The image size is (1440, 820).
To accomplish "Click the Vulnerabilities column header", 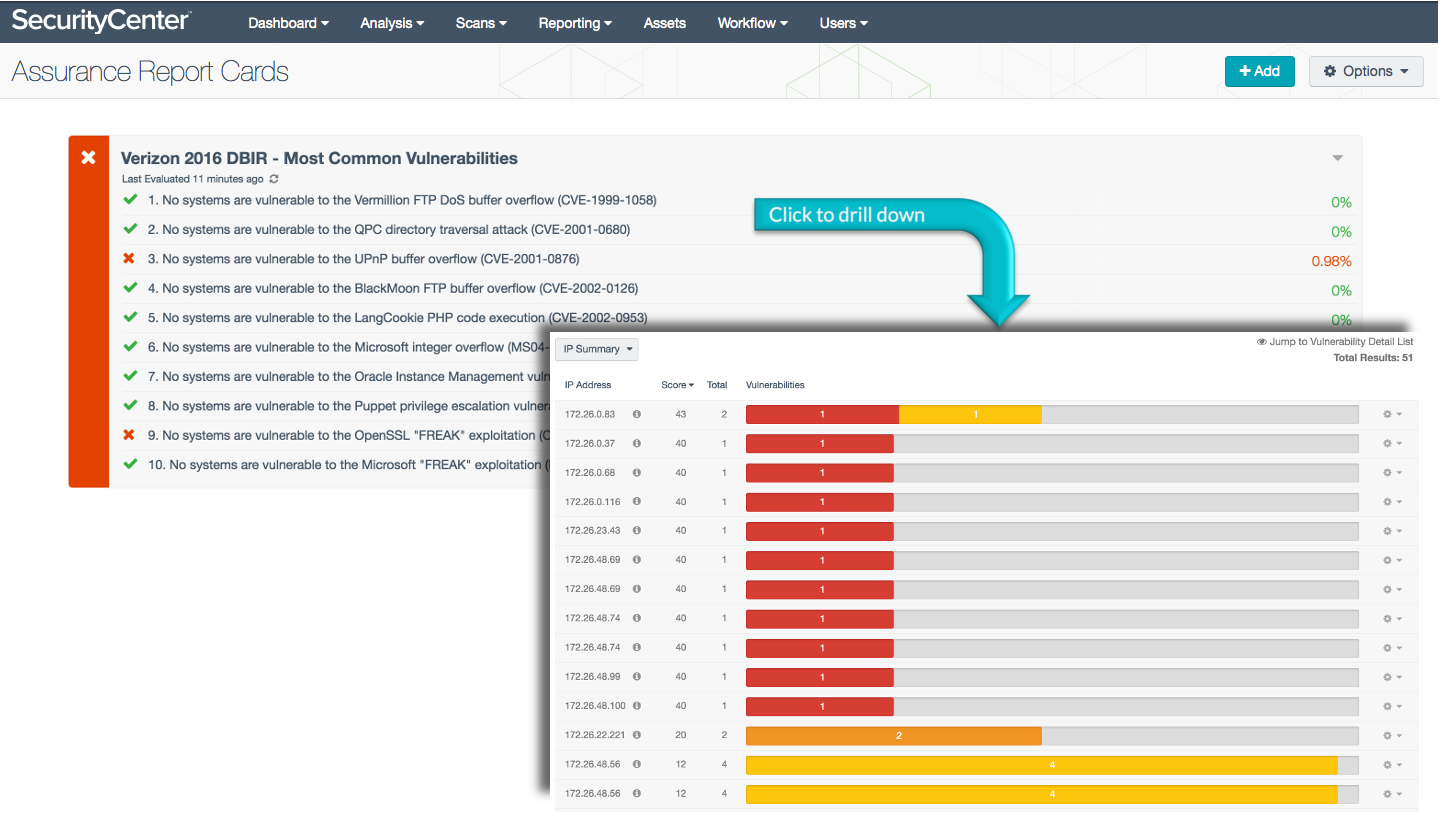I will [775, 385].
